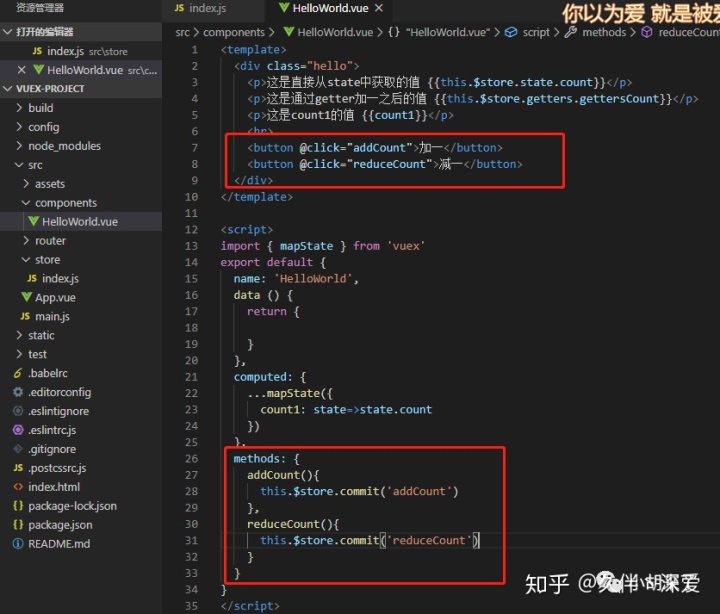The height and width of the screenshot is (614, 720).
Task: Open the .postcssrc.js file
Action: pos(81,468)
